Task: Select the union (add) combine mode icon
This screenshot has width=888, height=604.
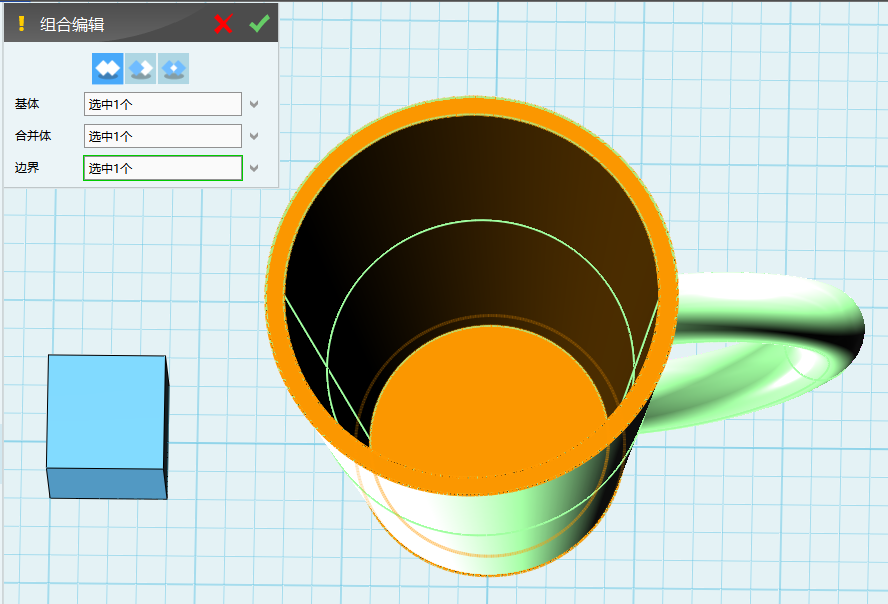Action: pyautogui.click(x=108, y=68)
